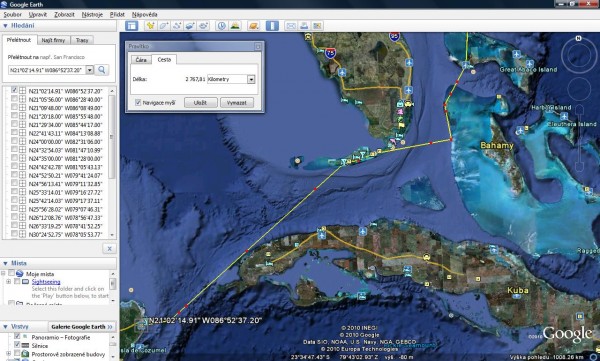Click the search results list scrollbar
Screen dimensions: 600x361
point(112,162)
